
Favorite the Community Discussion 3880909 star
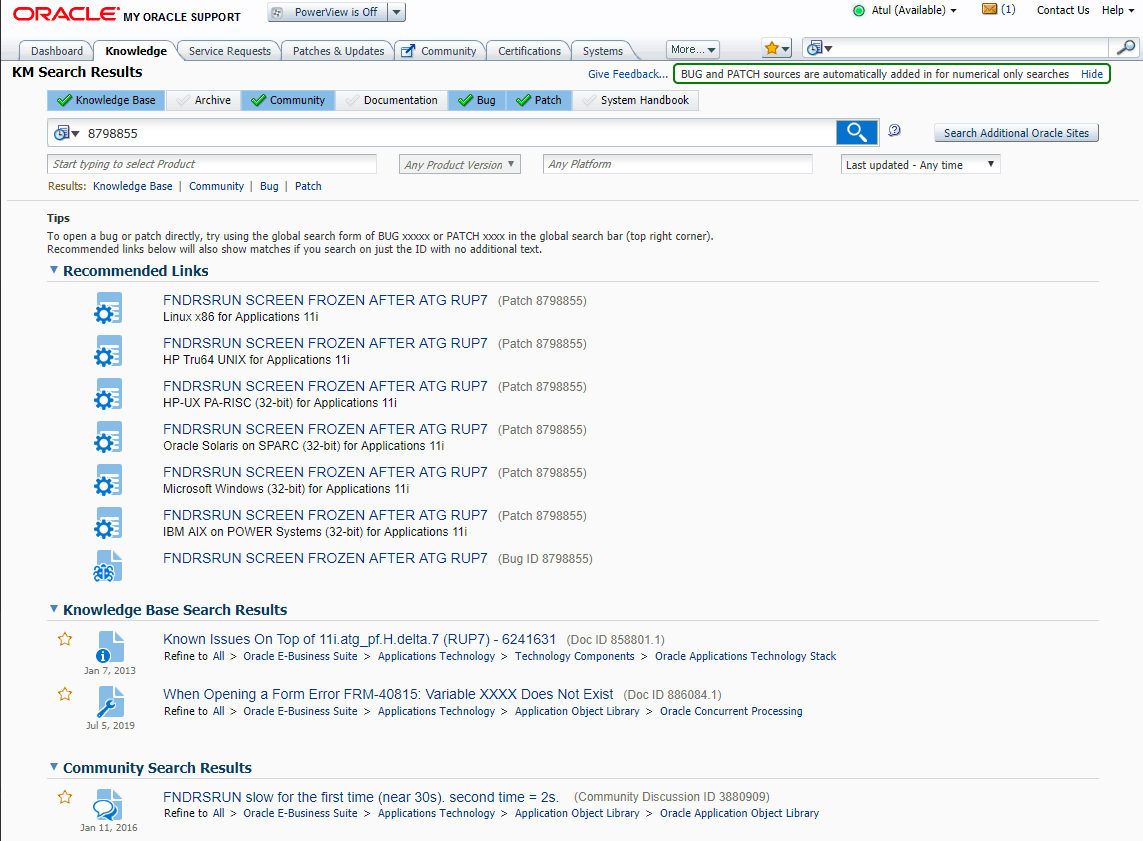(x=65, y=797)
